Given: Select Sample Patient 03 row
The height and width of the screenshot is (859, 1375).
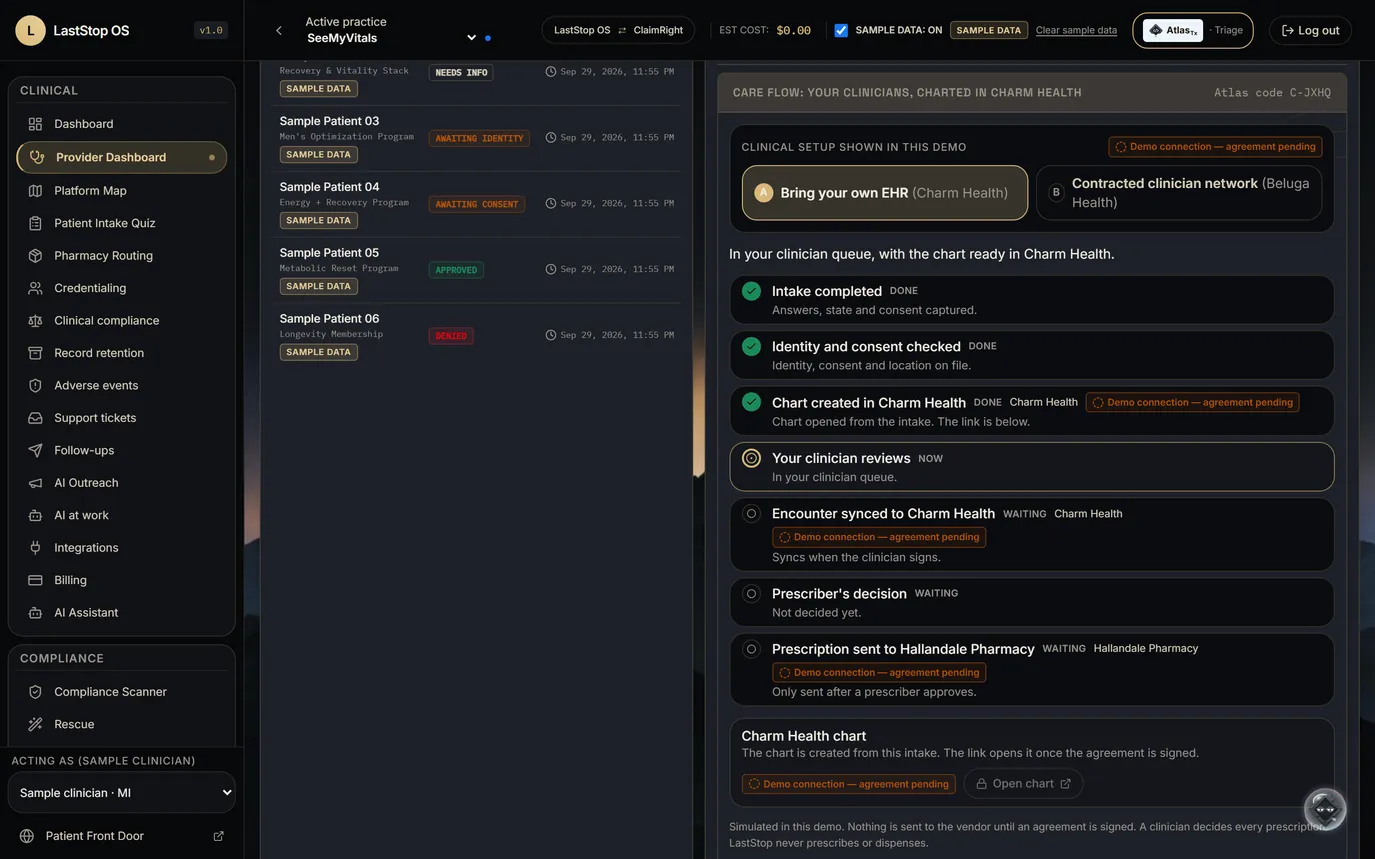Looking at the screenshot, I should pos(476,138).
